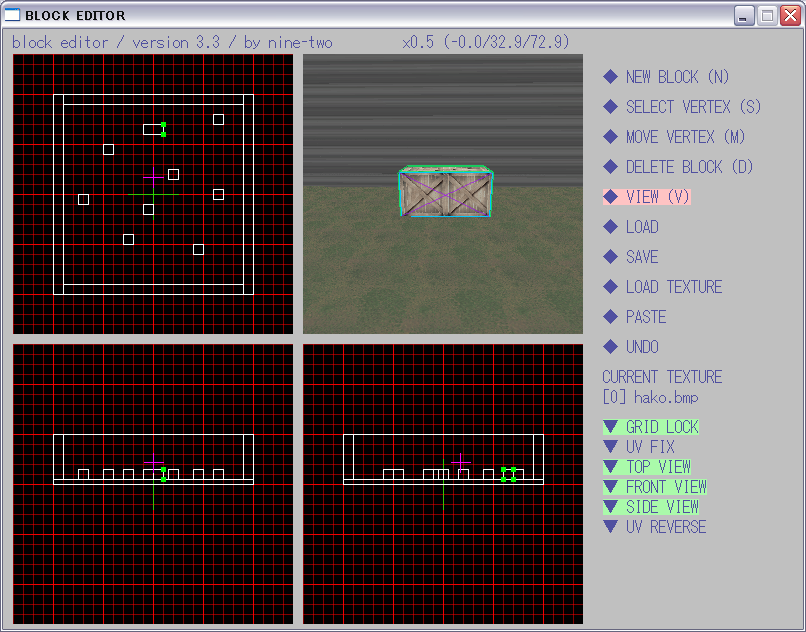Image resolution: width=806 pixels, height=632 pixels.
Task: Click the magenta crosshair in the side view
Action: (460, 461)
